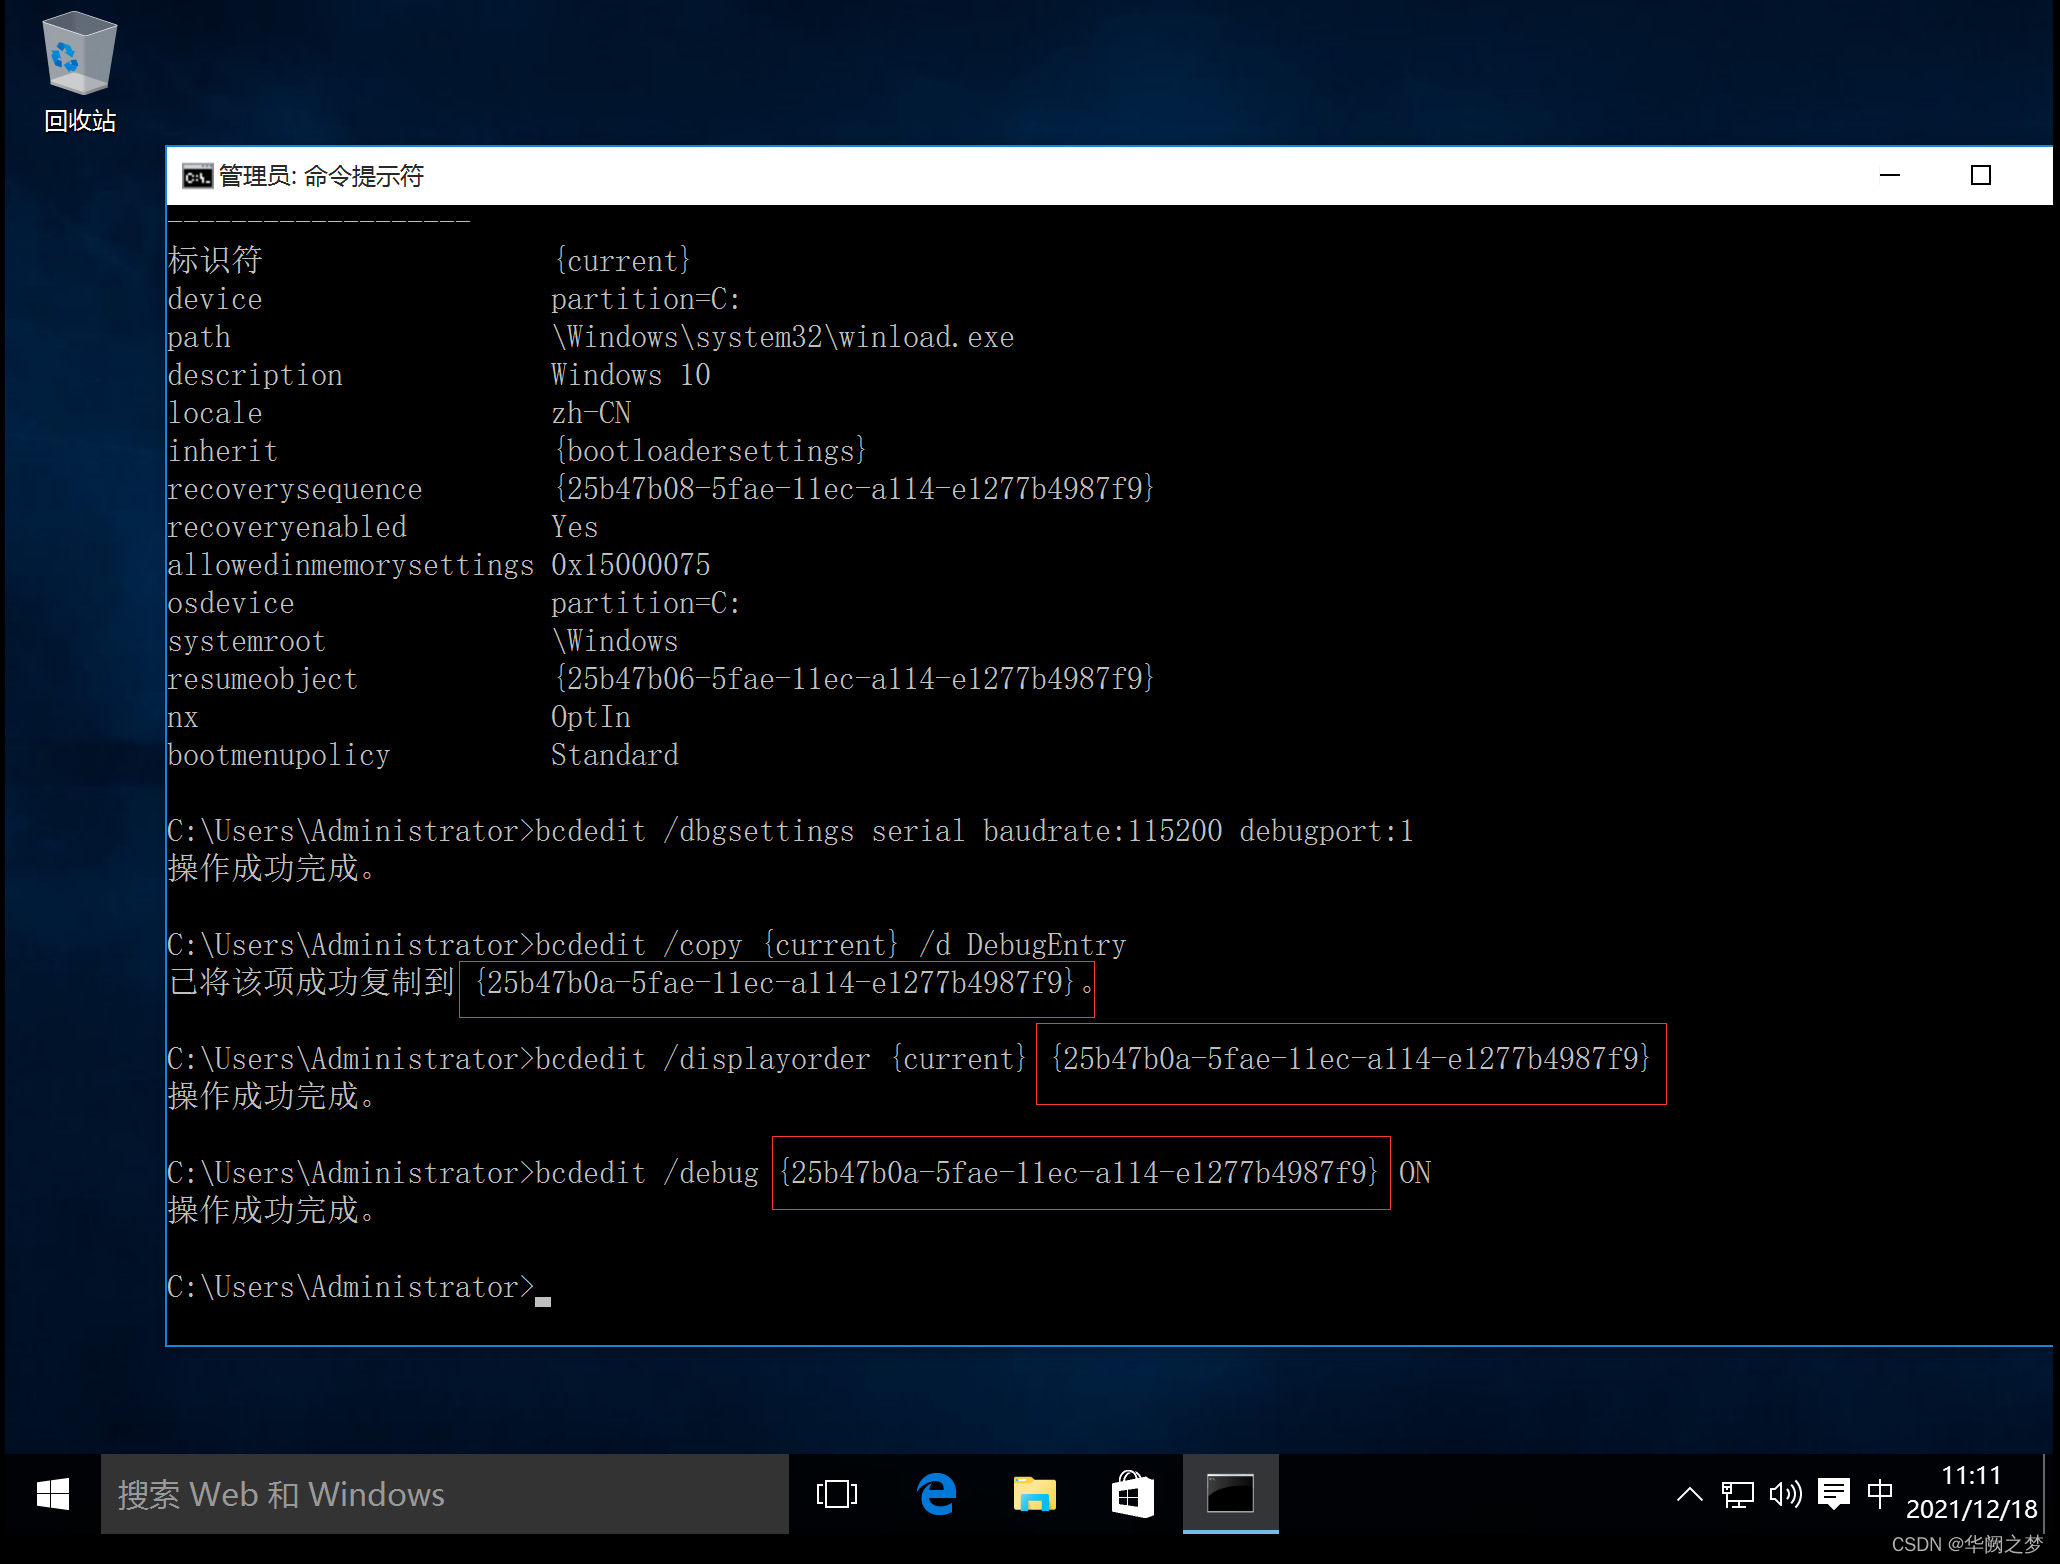This screenshot has width=2060, height=1564.
Task: Click the osdevice 'partition=C:' value
Action: [645, 603]
